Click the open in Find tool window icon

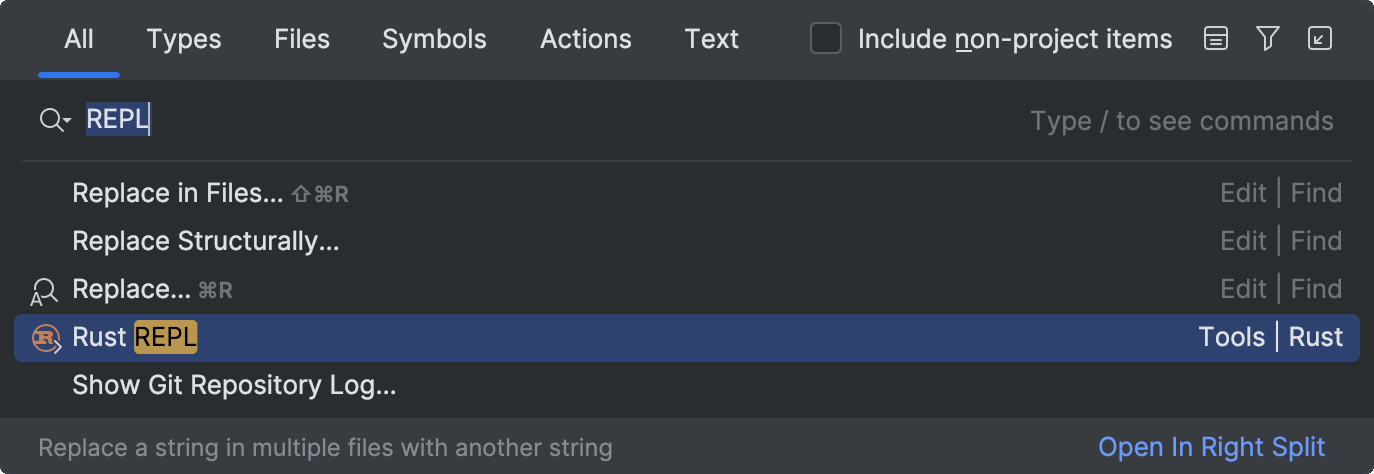click(x=1320, y=39)
